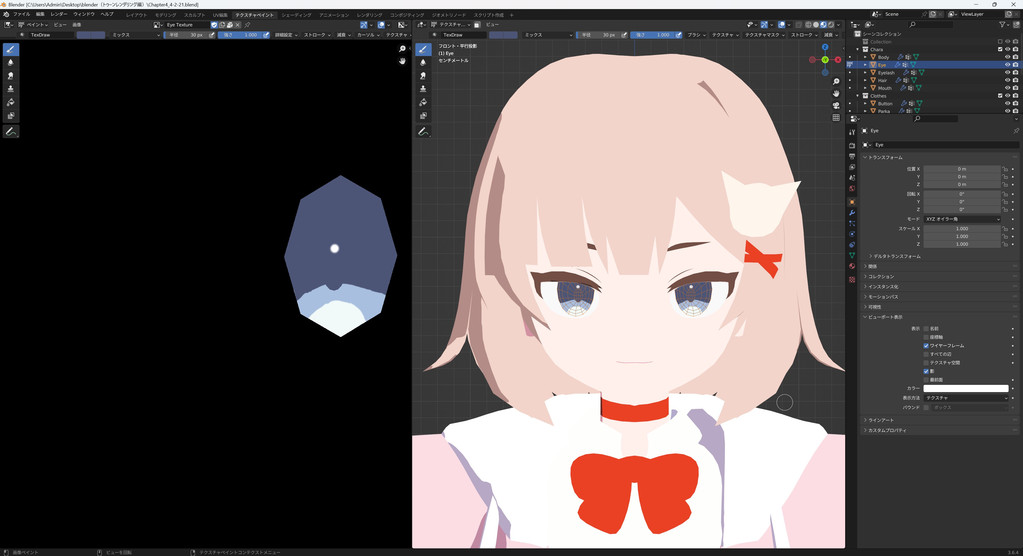
Task: Open the Modifiers wrench properties tab
Action: click(852, 212)
